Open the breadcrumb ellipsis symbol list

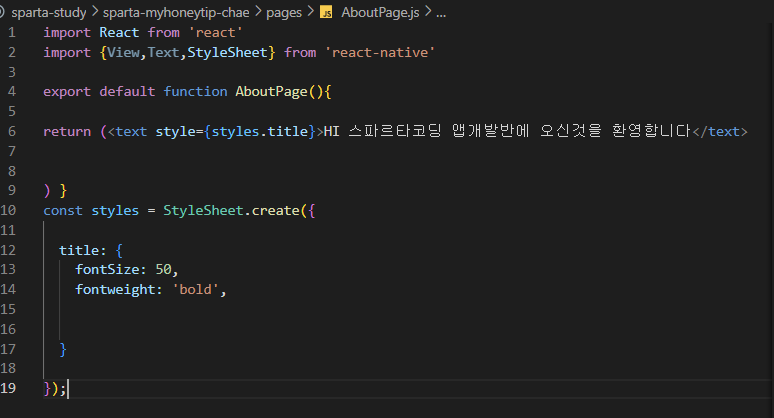pyautogui.click(x=441, y=13)
